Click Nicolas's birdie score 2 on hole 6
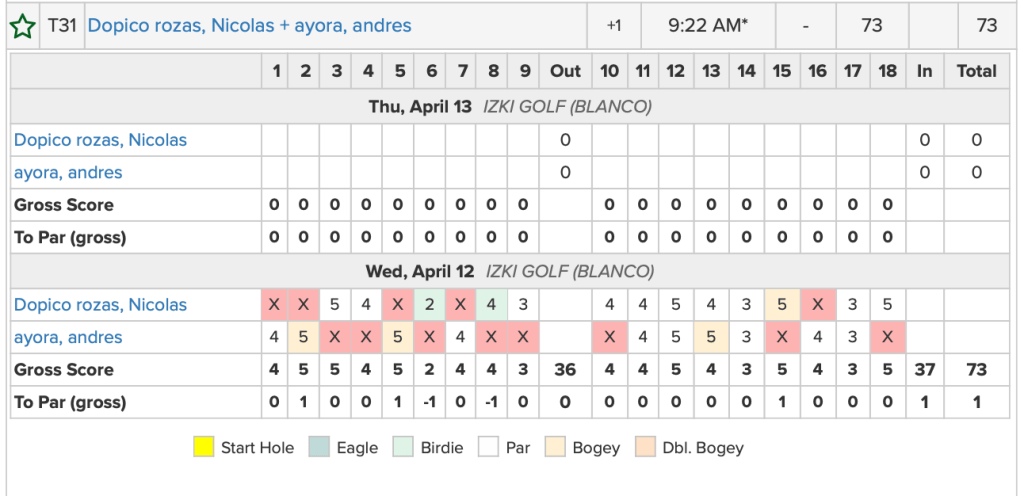Viewport: 1024px width, 496px height. (x=430, y=305)
